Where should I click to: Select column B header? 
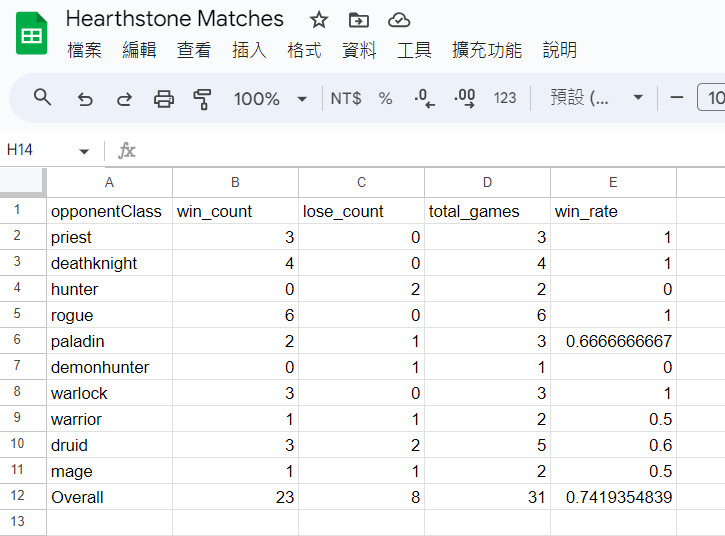point(235,182)
